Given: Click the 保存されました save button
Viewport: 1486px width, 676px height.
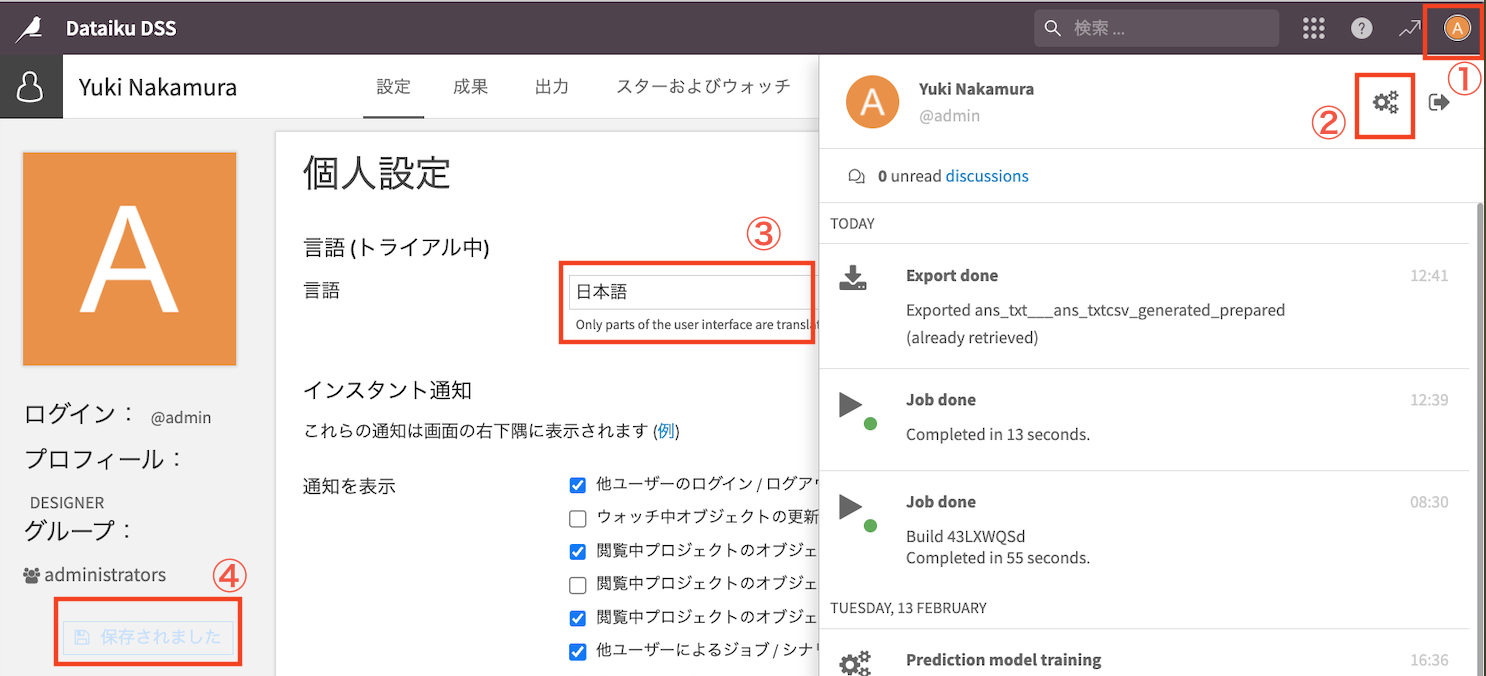Looking at the screenshot, I should pos(148,637).
